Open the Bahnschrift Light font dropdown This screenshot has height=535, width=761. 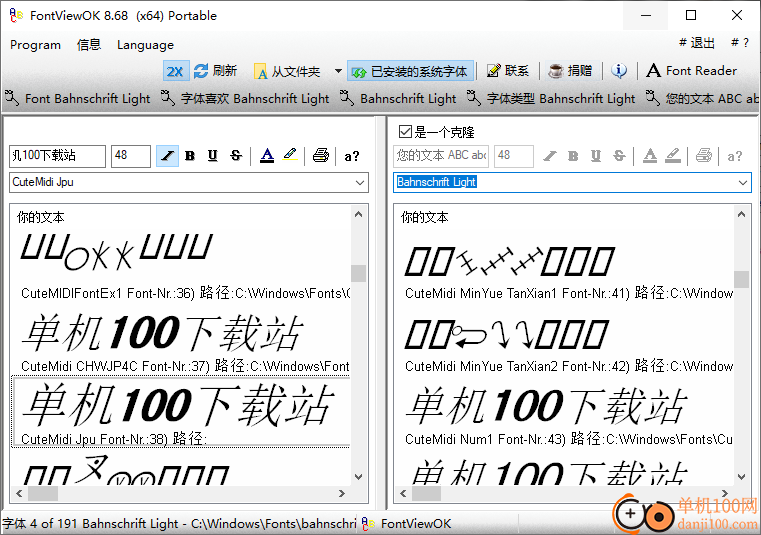click(x=743, y=183)
